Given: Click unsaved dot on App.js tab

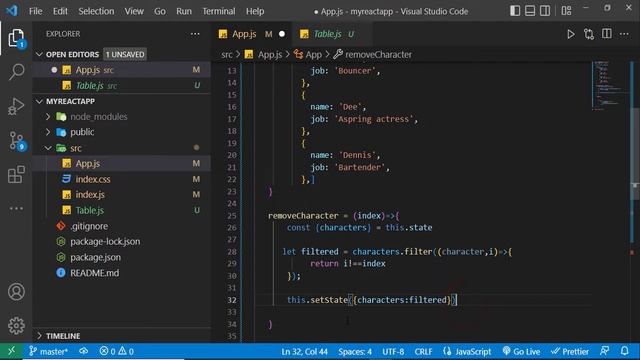Looking at the screenshot, I should (x=282, y=34).
